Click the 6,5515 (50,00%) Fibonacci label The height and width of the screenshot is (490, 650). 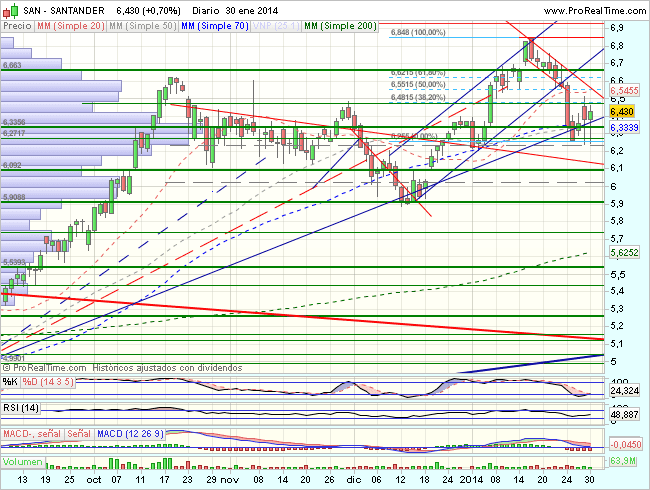coord(418,85)
